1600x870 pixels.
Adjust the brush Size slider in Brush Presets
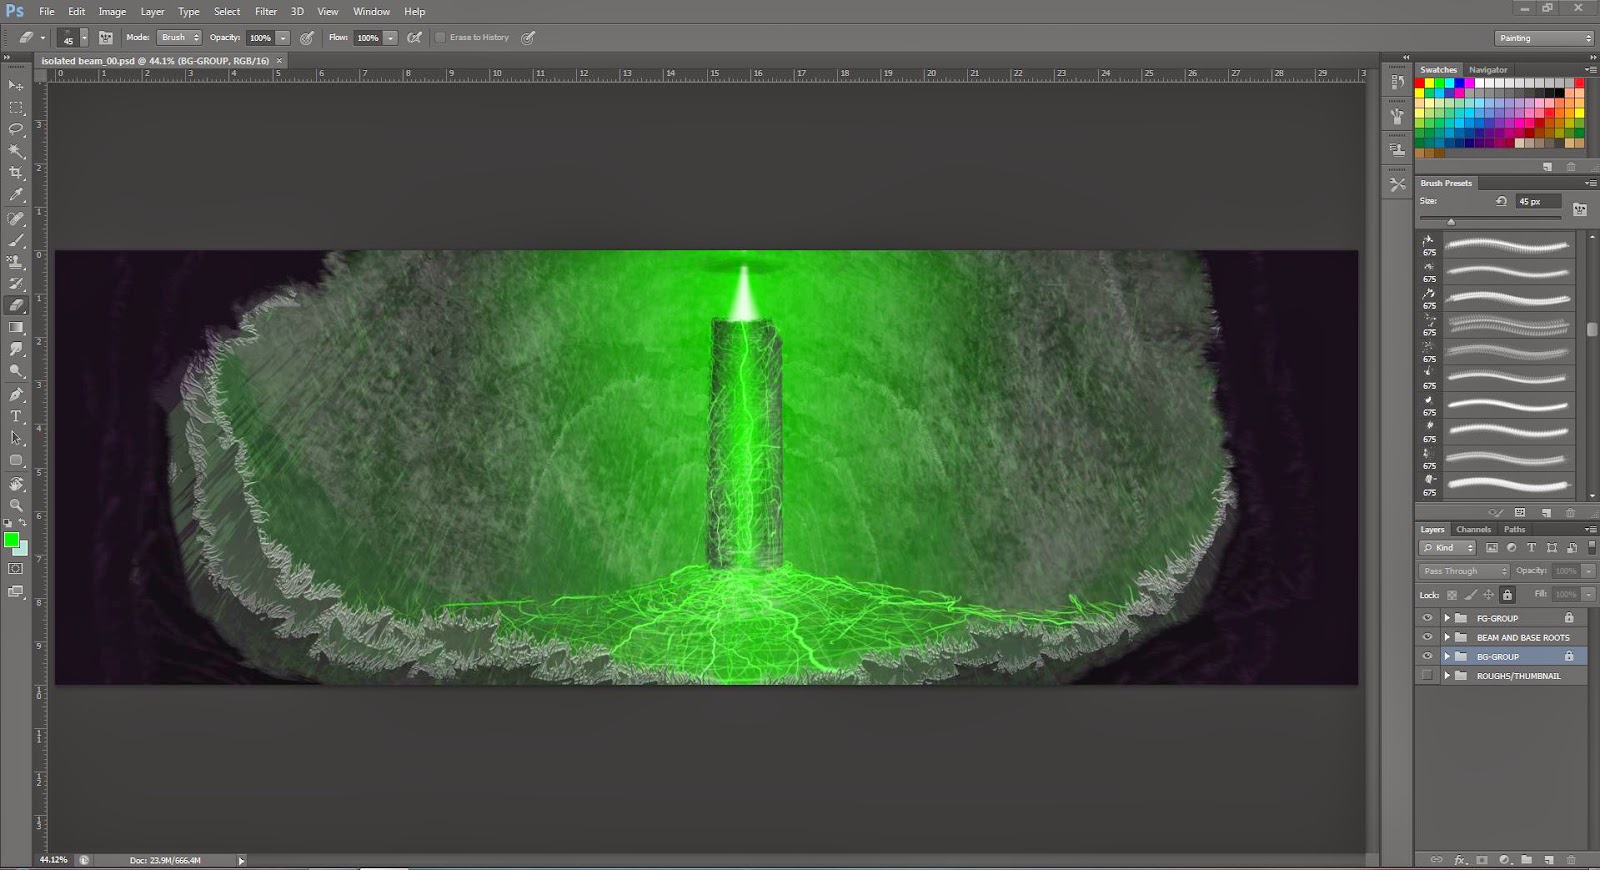[x=1451, y=221]
